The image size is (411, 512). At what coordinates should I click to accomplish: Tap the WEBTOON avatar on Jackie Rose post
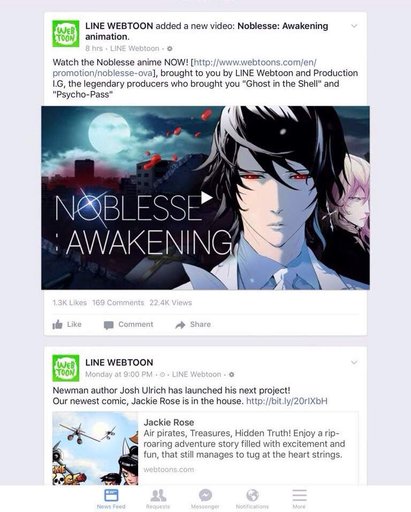click(66, 368)
